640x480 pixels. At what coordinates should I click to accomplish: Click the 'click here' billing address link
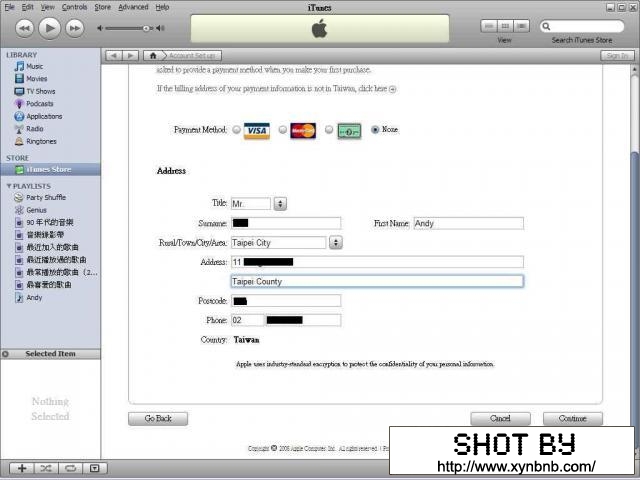click(x=377, y=89)
